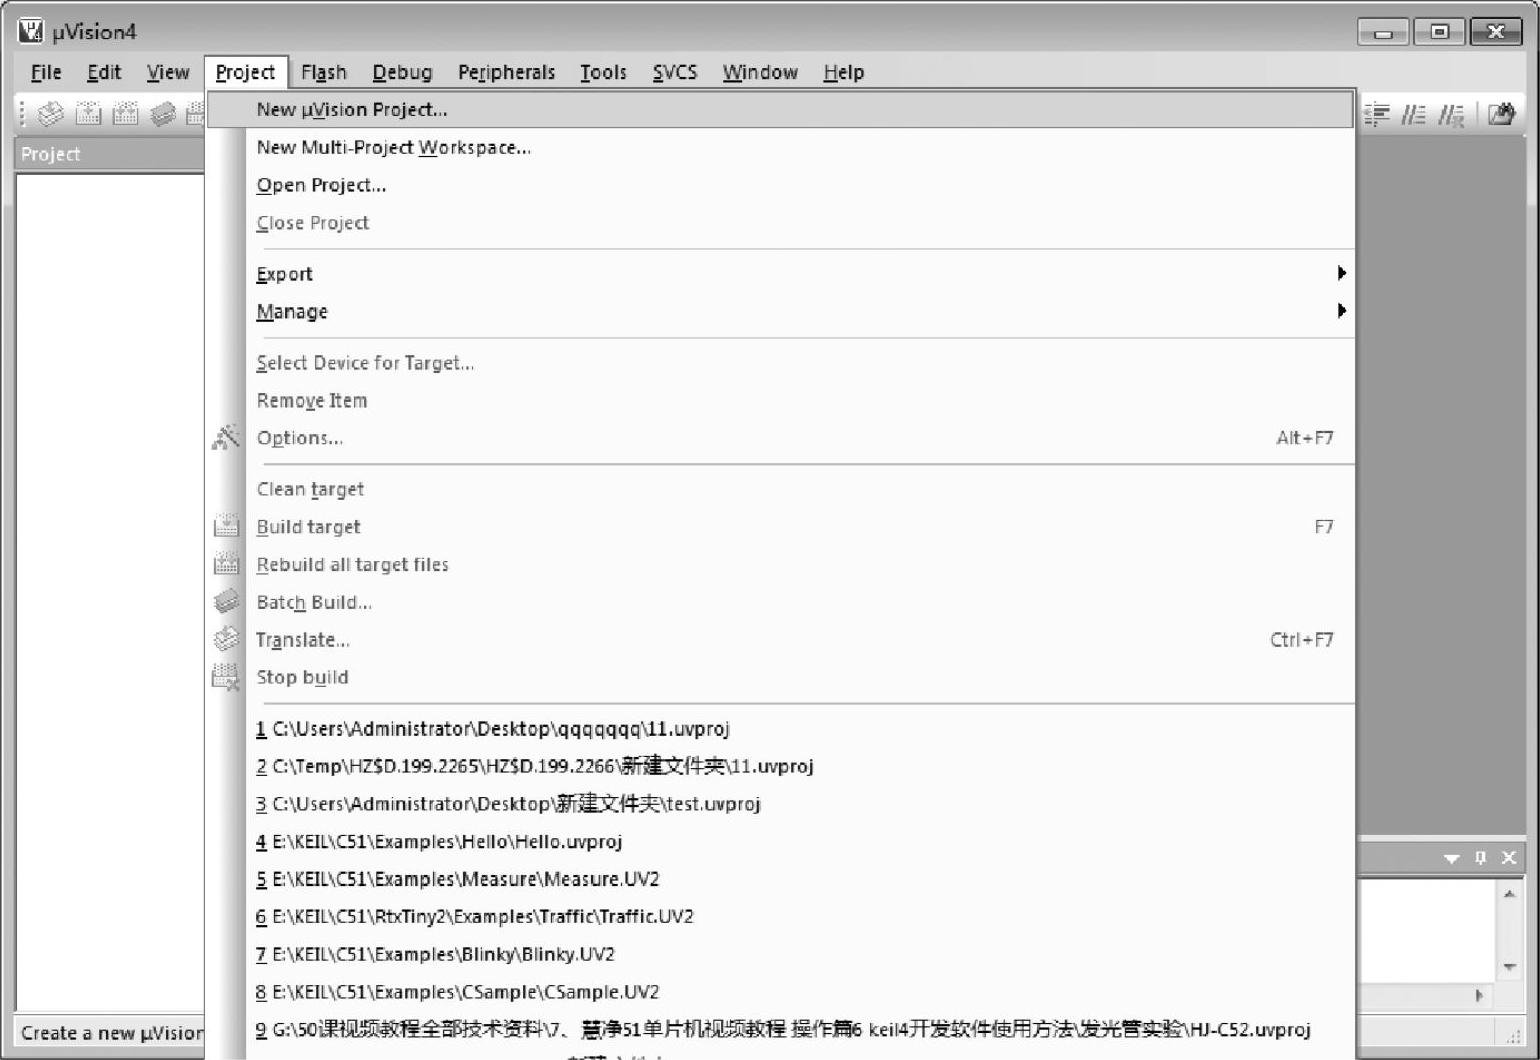Open the Peripherals menu
Screen dimensions: 1540x1060
[x=506, y=72]
